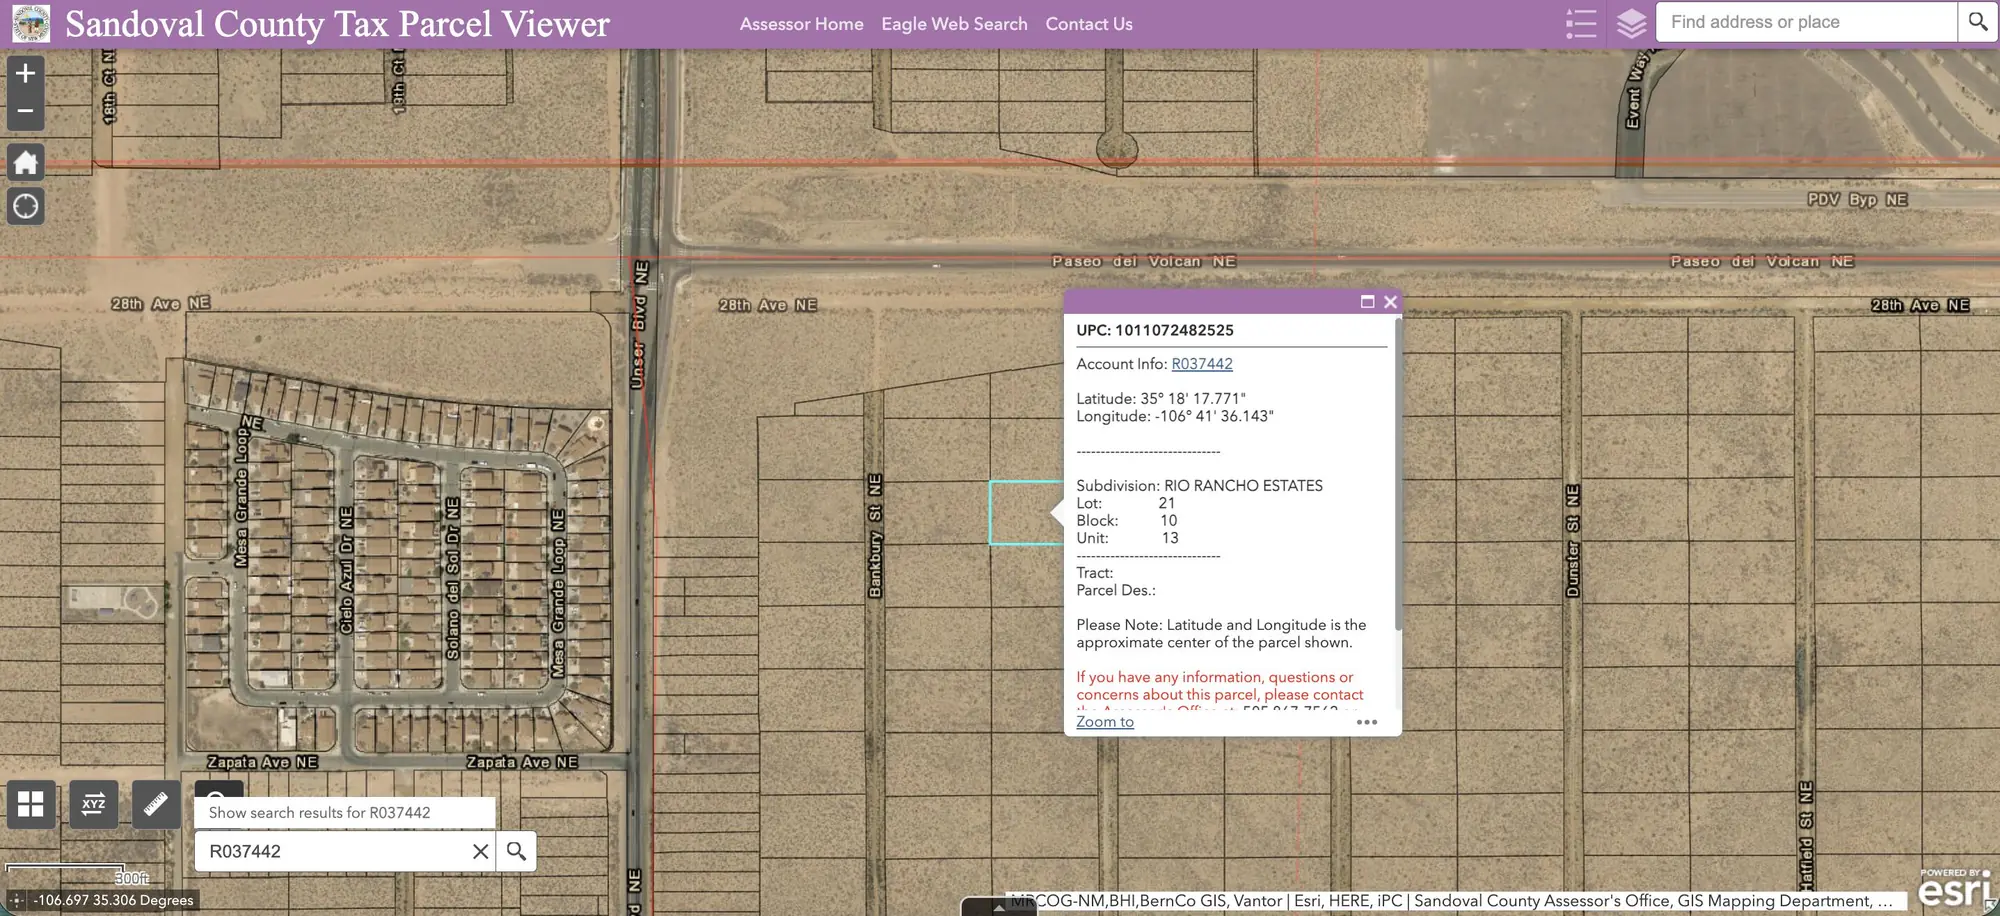Open the XYZ coordinate conversion tool
2000x916 pixels.
94,804
